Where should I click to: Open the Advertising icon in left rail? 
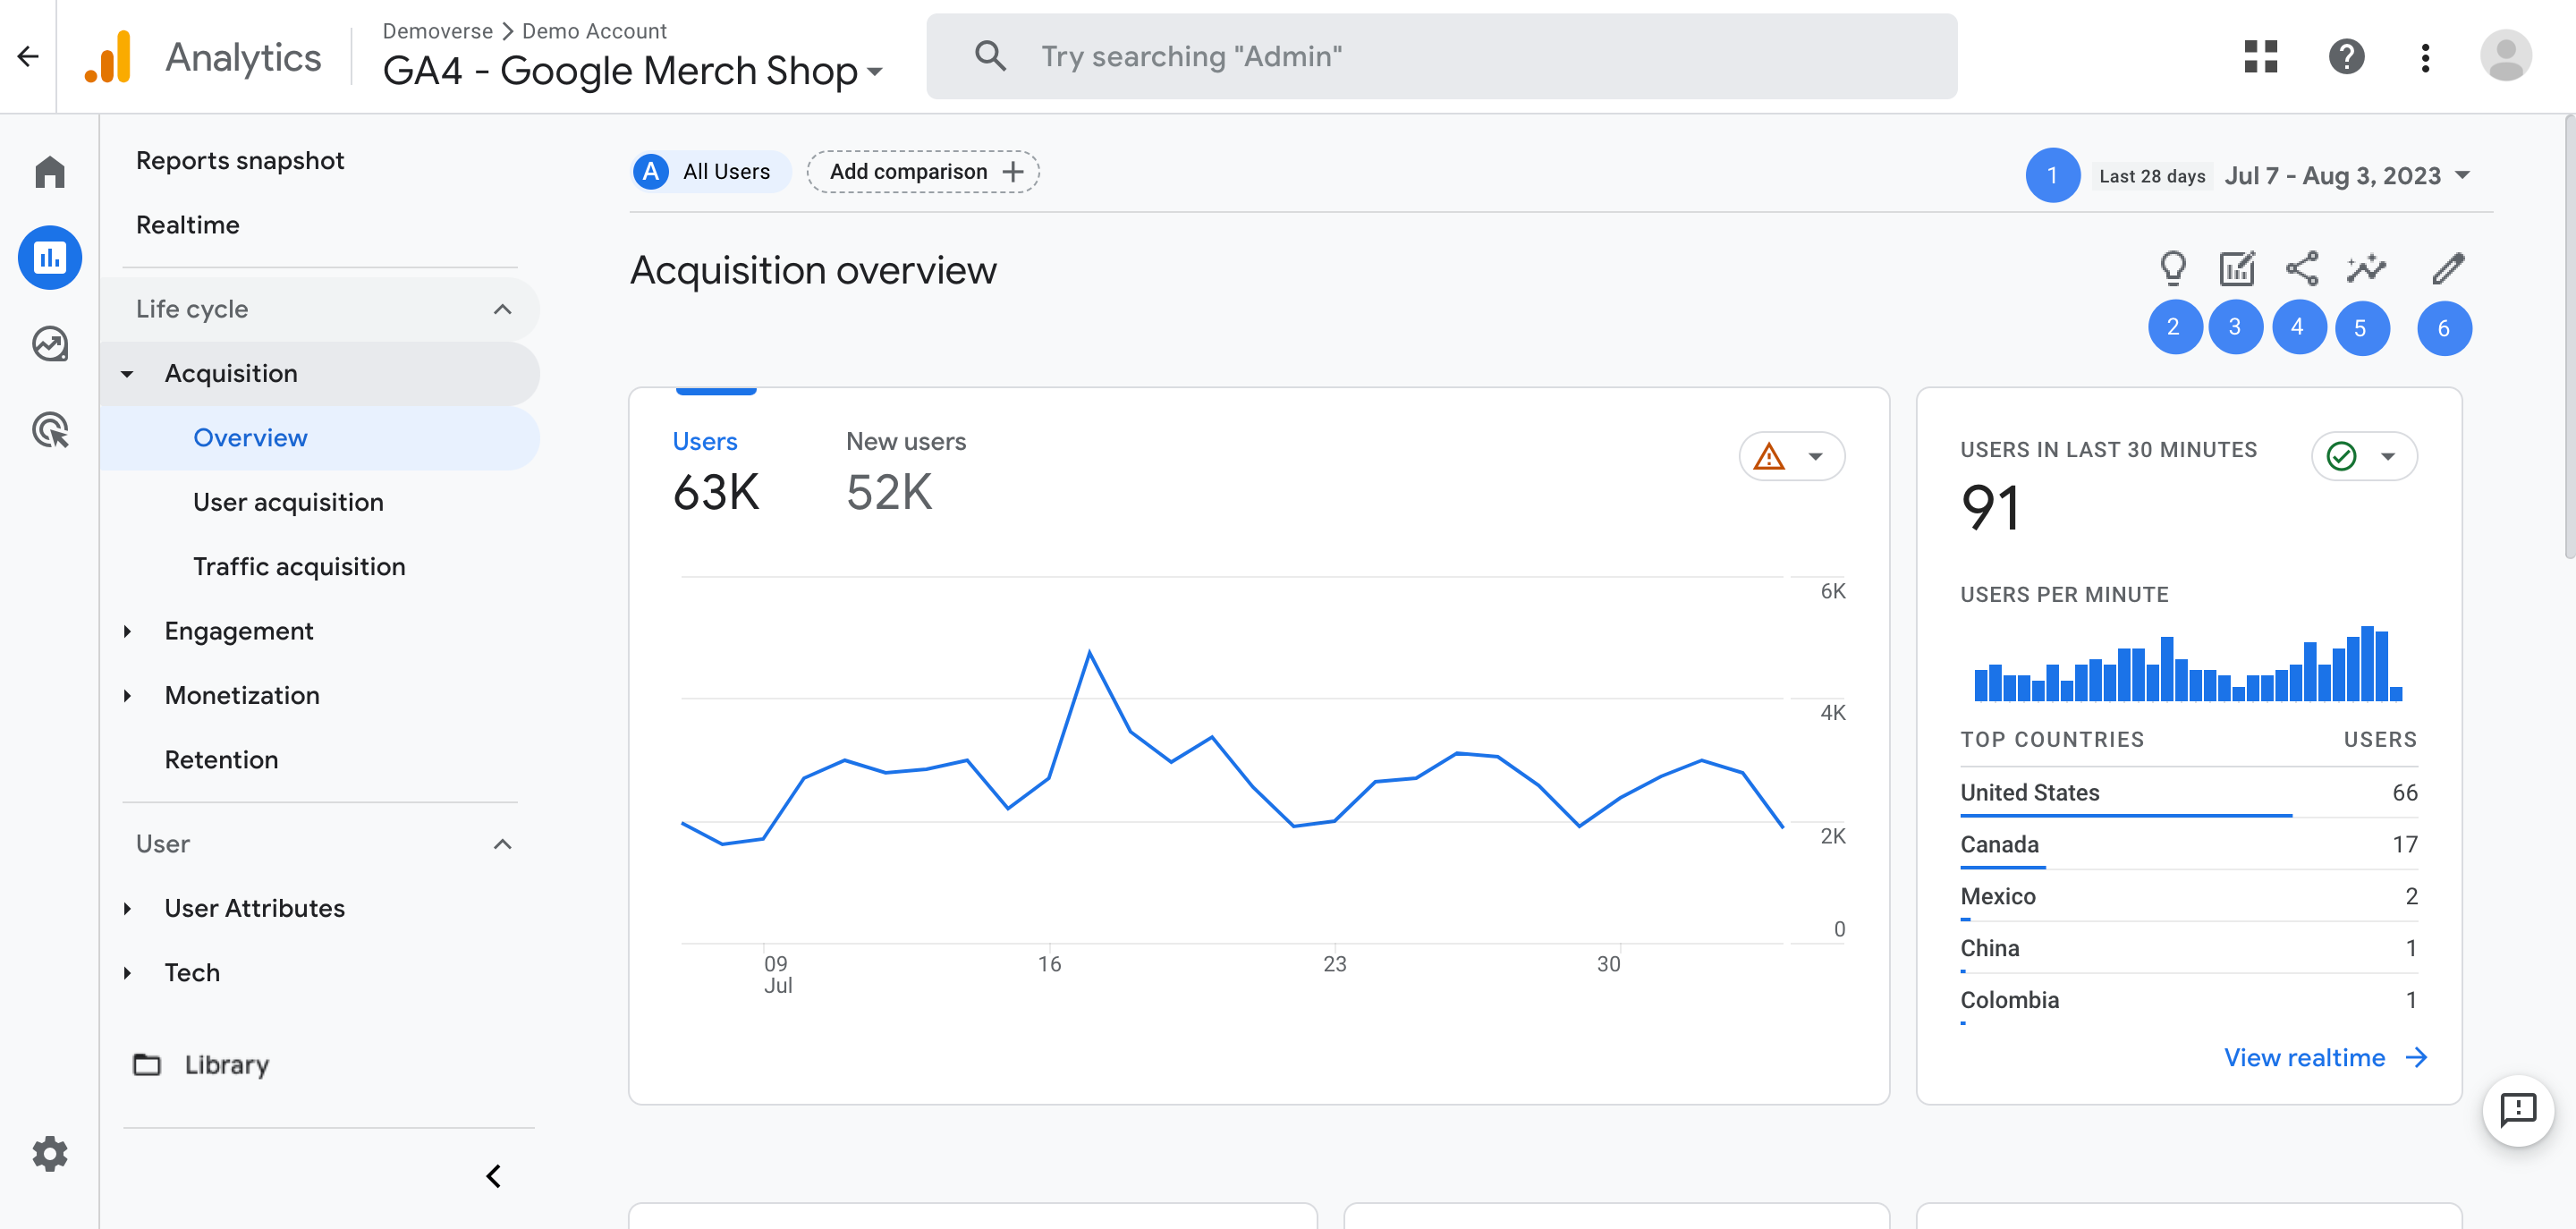[50, 430]
